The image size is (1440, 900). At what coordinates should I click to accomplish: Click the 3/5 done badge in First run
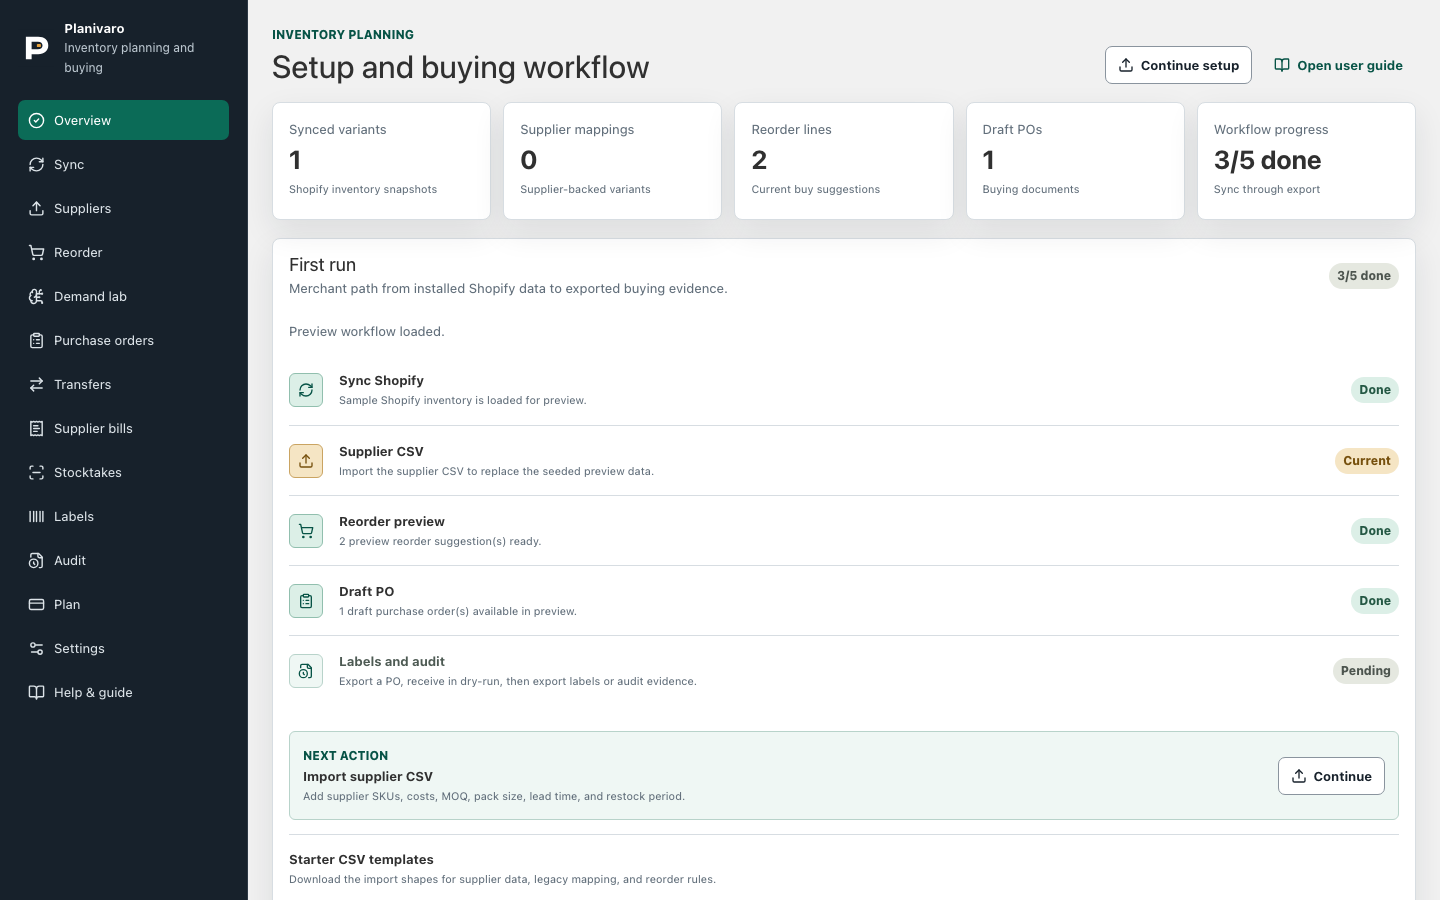1364,276
